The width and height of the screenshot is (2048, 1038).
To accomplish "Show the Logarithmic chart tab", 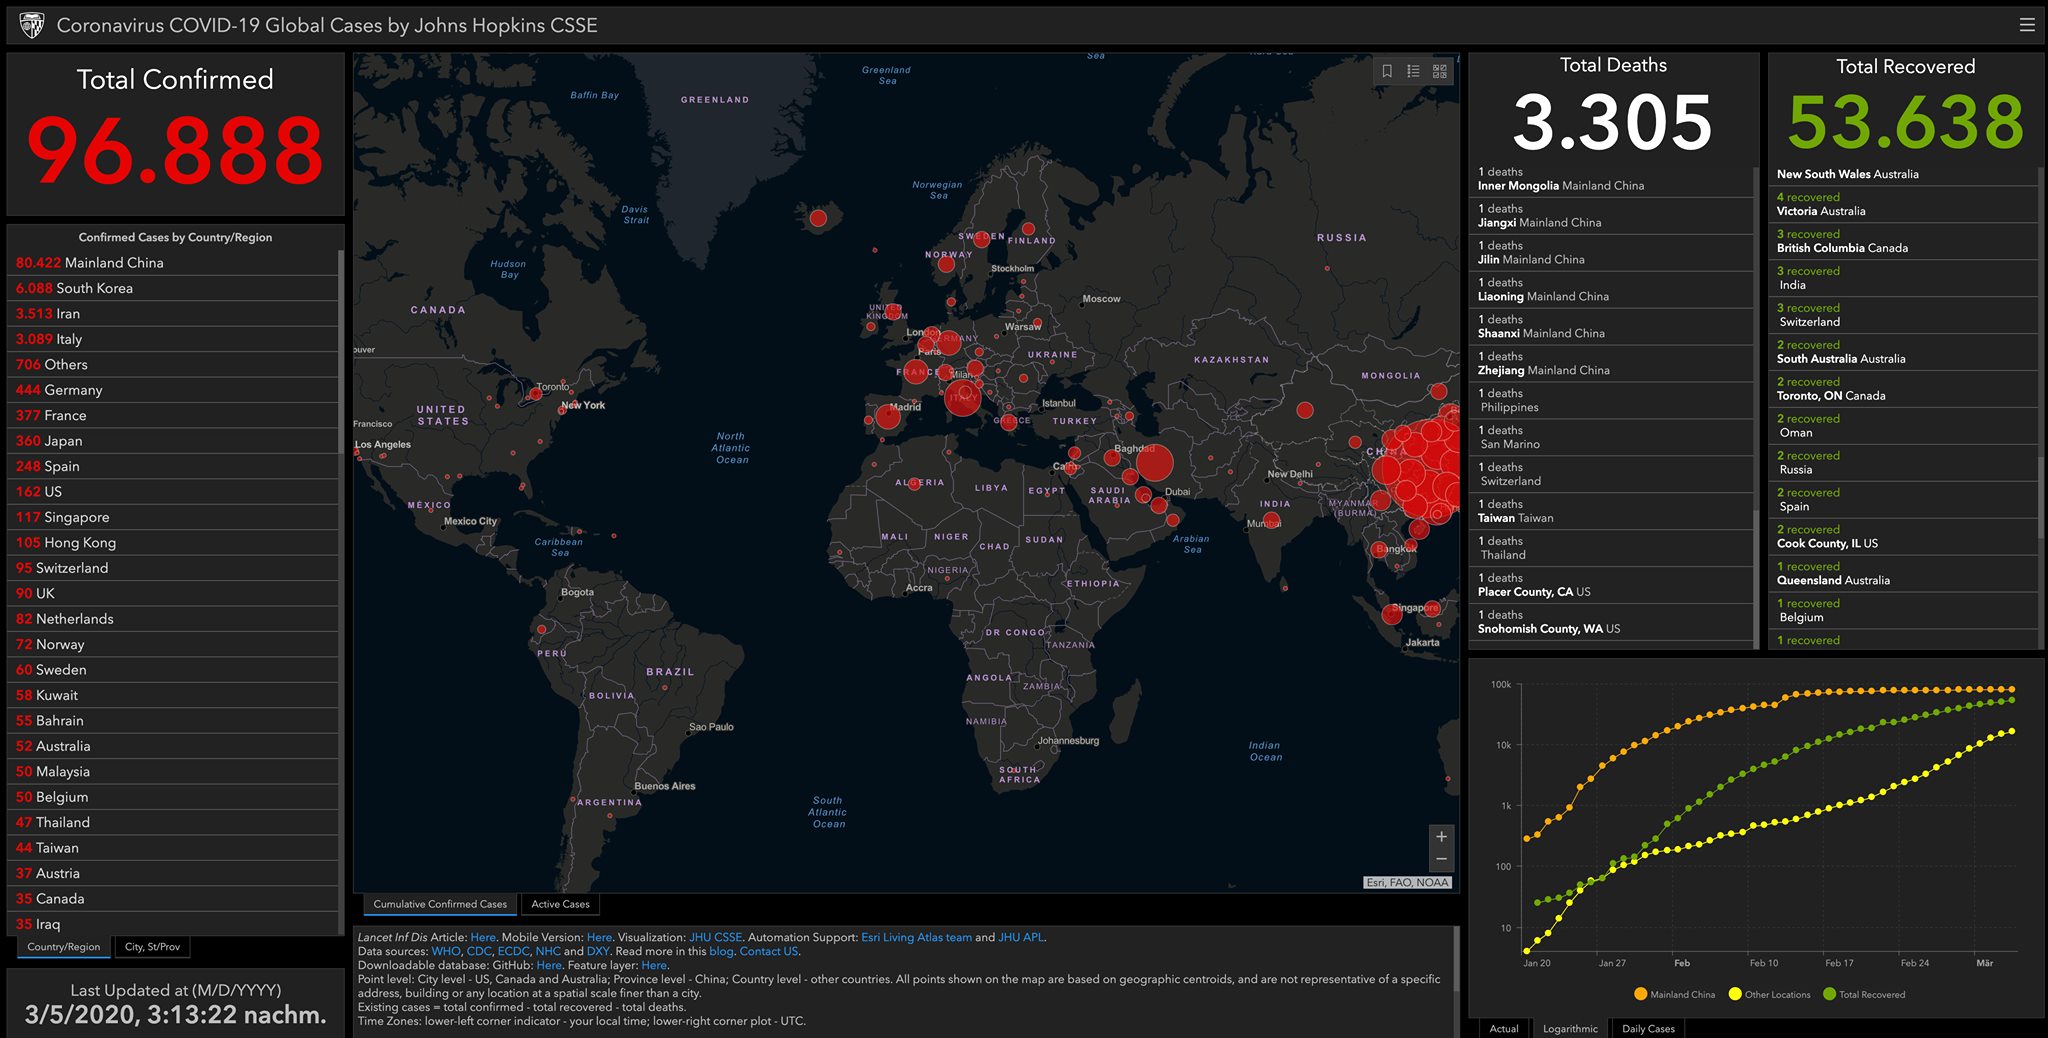I will tap(1570, 1028).
